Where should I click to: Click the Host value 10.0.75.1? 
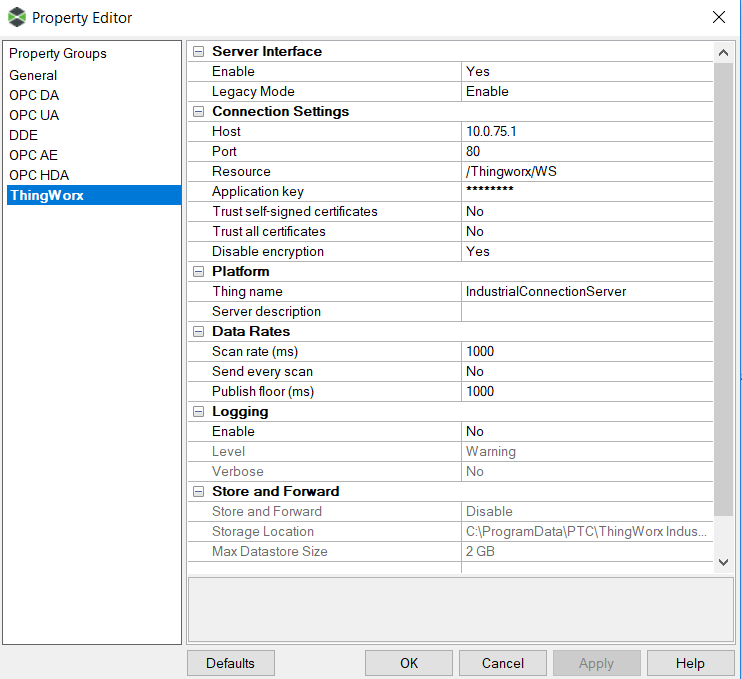point(587,132)
